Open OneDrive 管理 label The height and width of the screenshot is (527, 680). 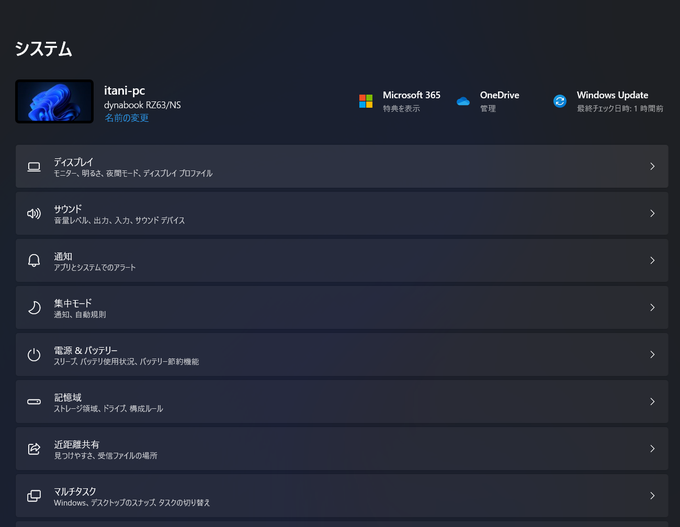point(488,108)
